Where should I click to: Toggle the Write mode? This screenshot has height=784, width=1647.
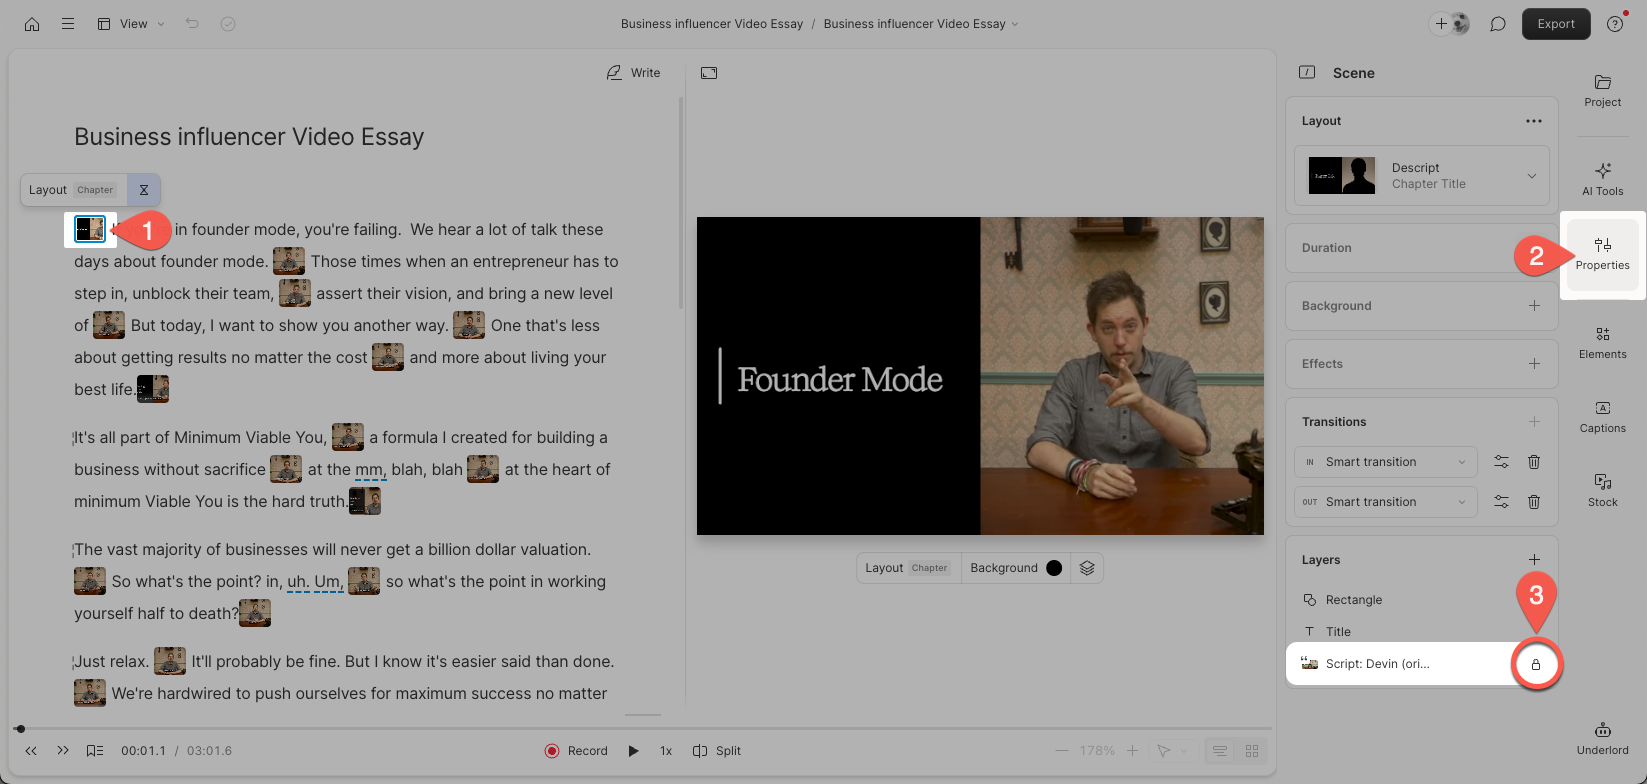[633, 73]
